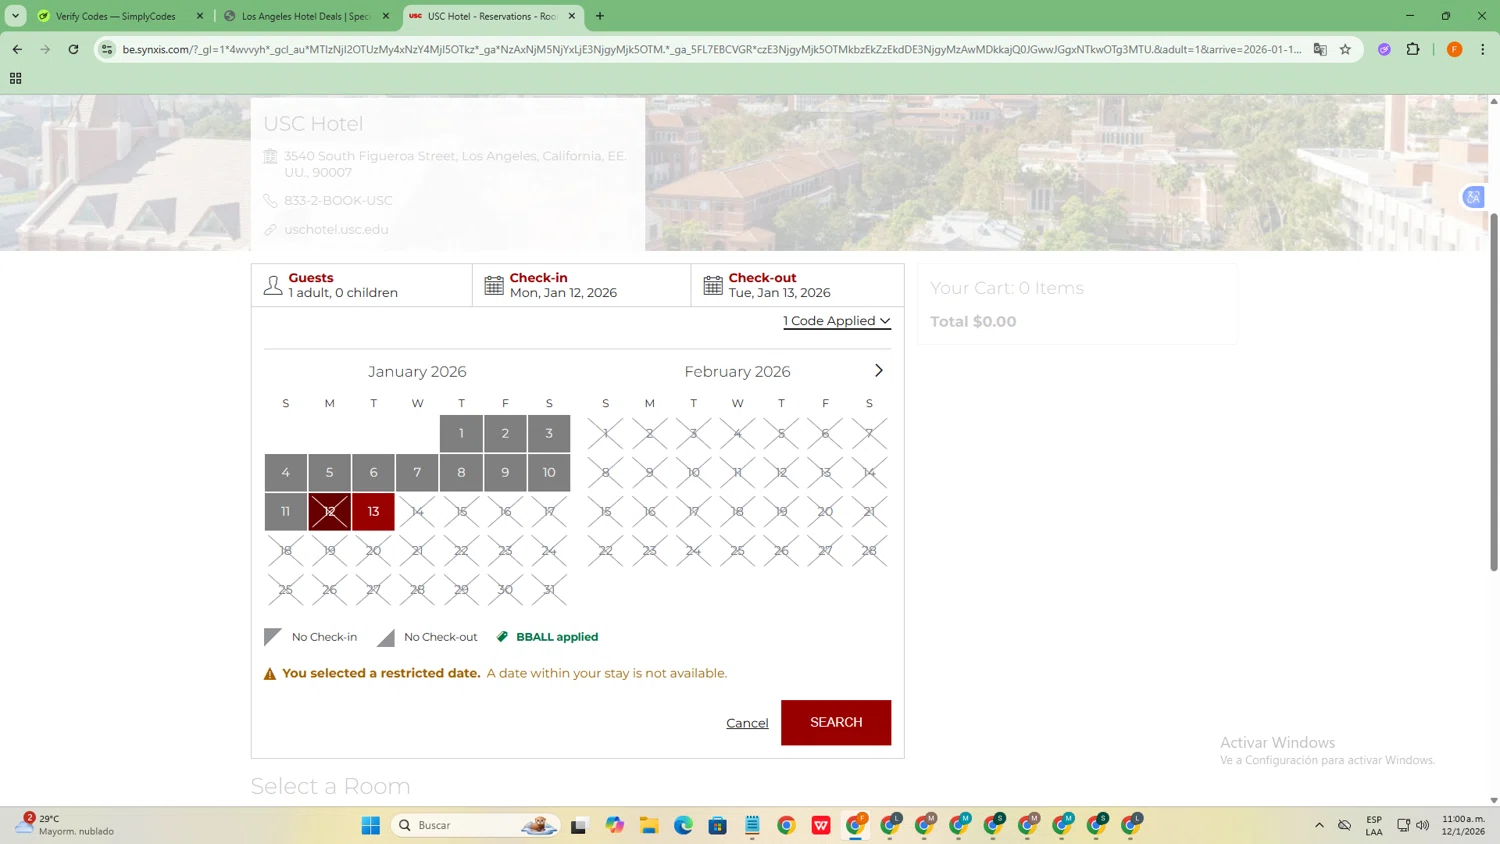Image resolution: width=1500 pixels, height=844 pixels.
Task: Select January 12 in the calendar
Action: click(x=329, y=511)
